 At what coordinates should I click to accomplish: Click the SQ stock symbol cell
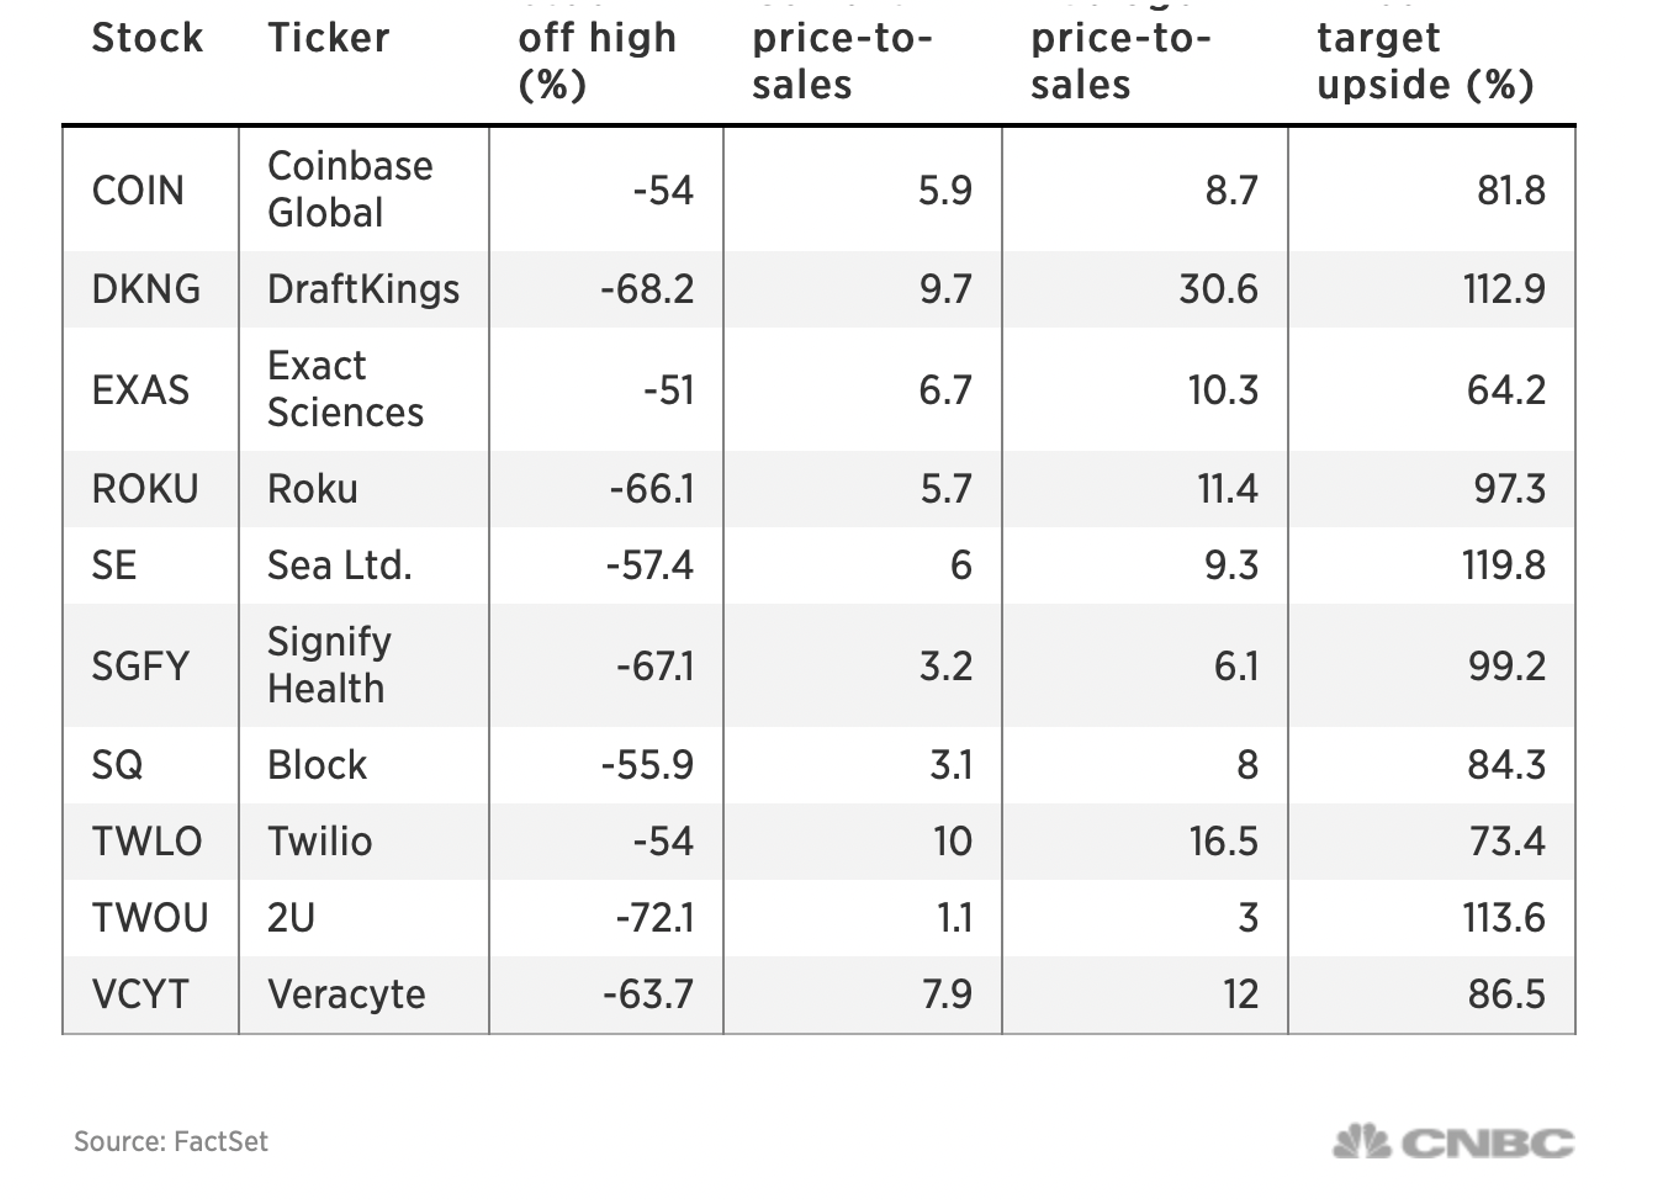[117, 765]
